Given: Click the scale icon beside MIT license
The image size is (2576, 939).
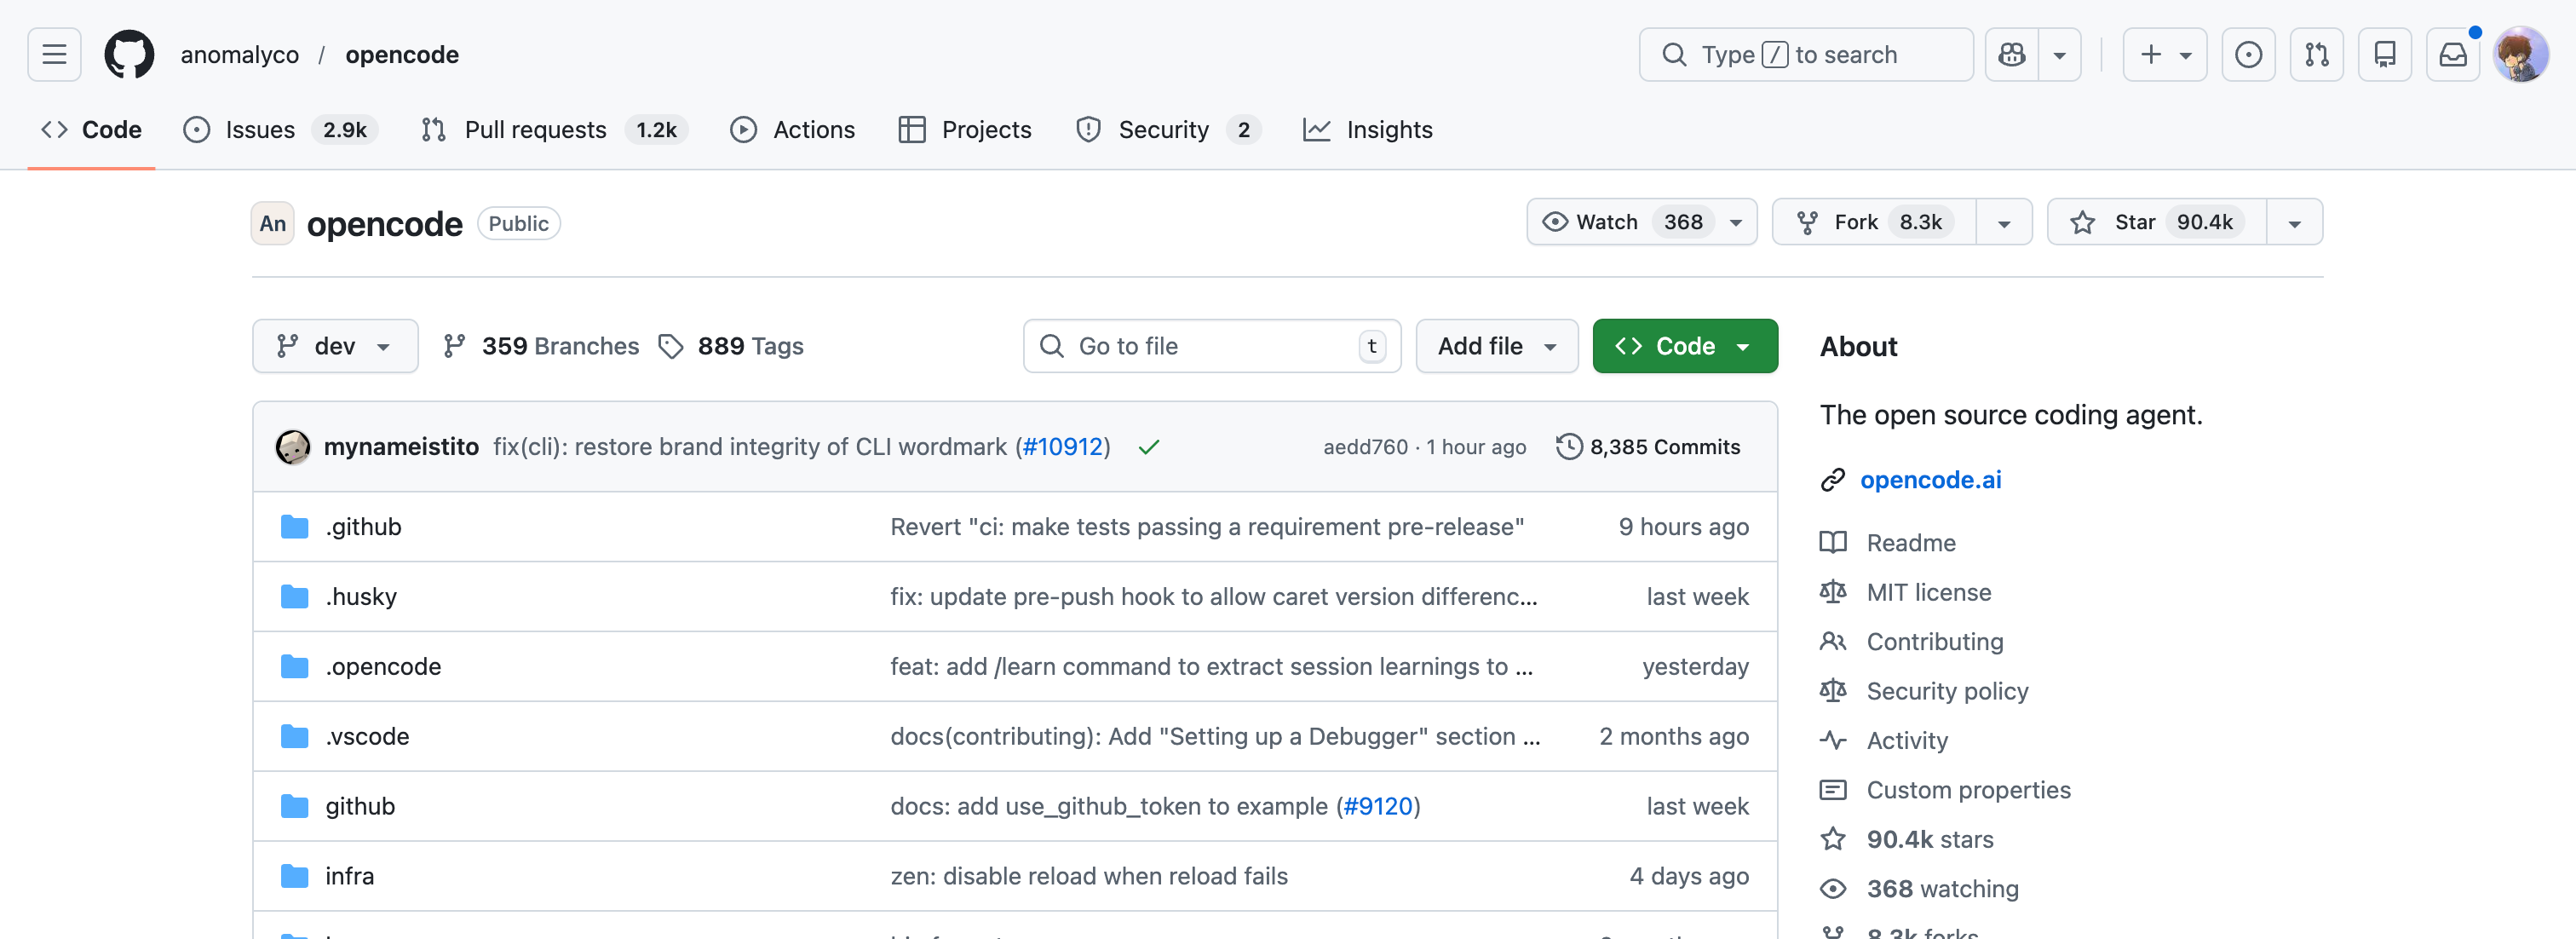Looking at the screenshot, I should pyautogui.click(x=1832, y=592).
